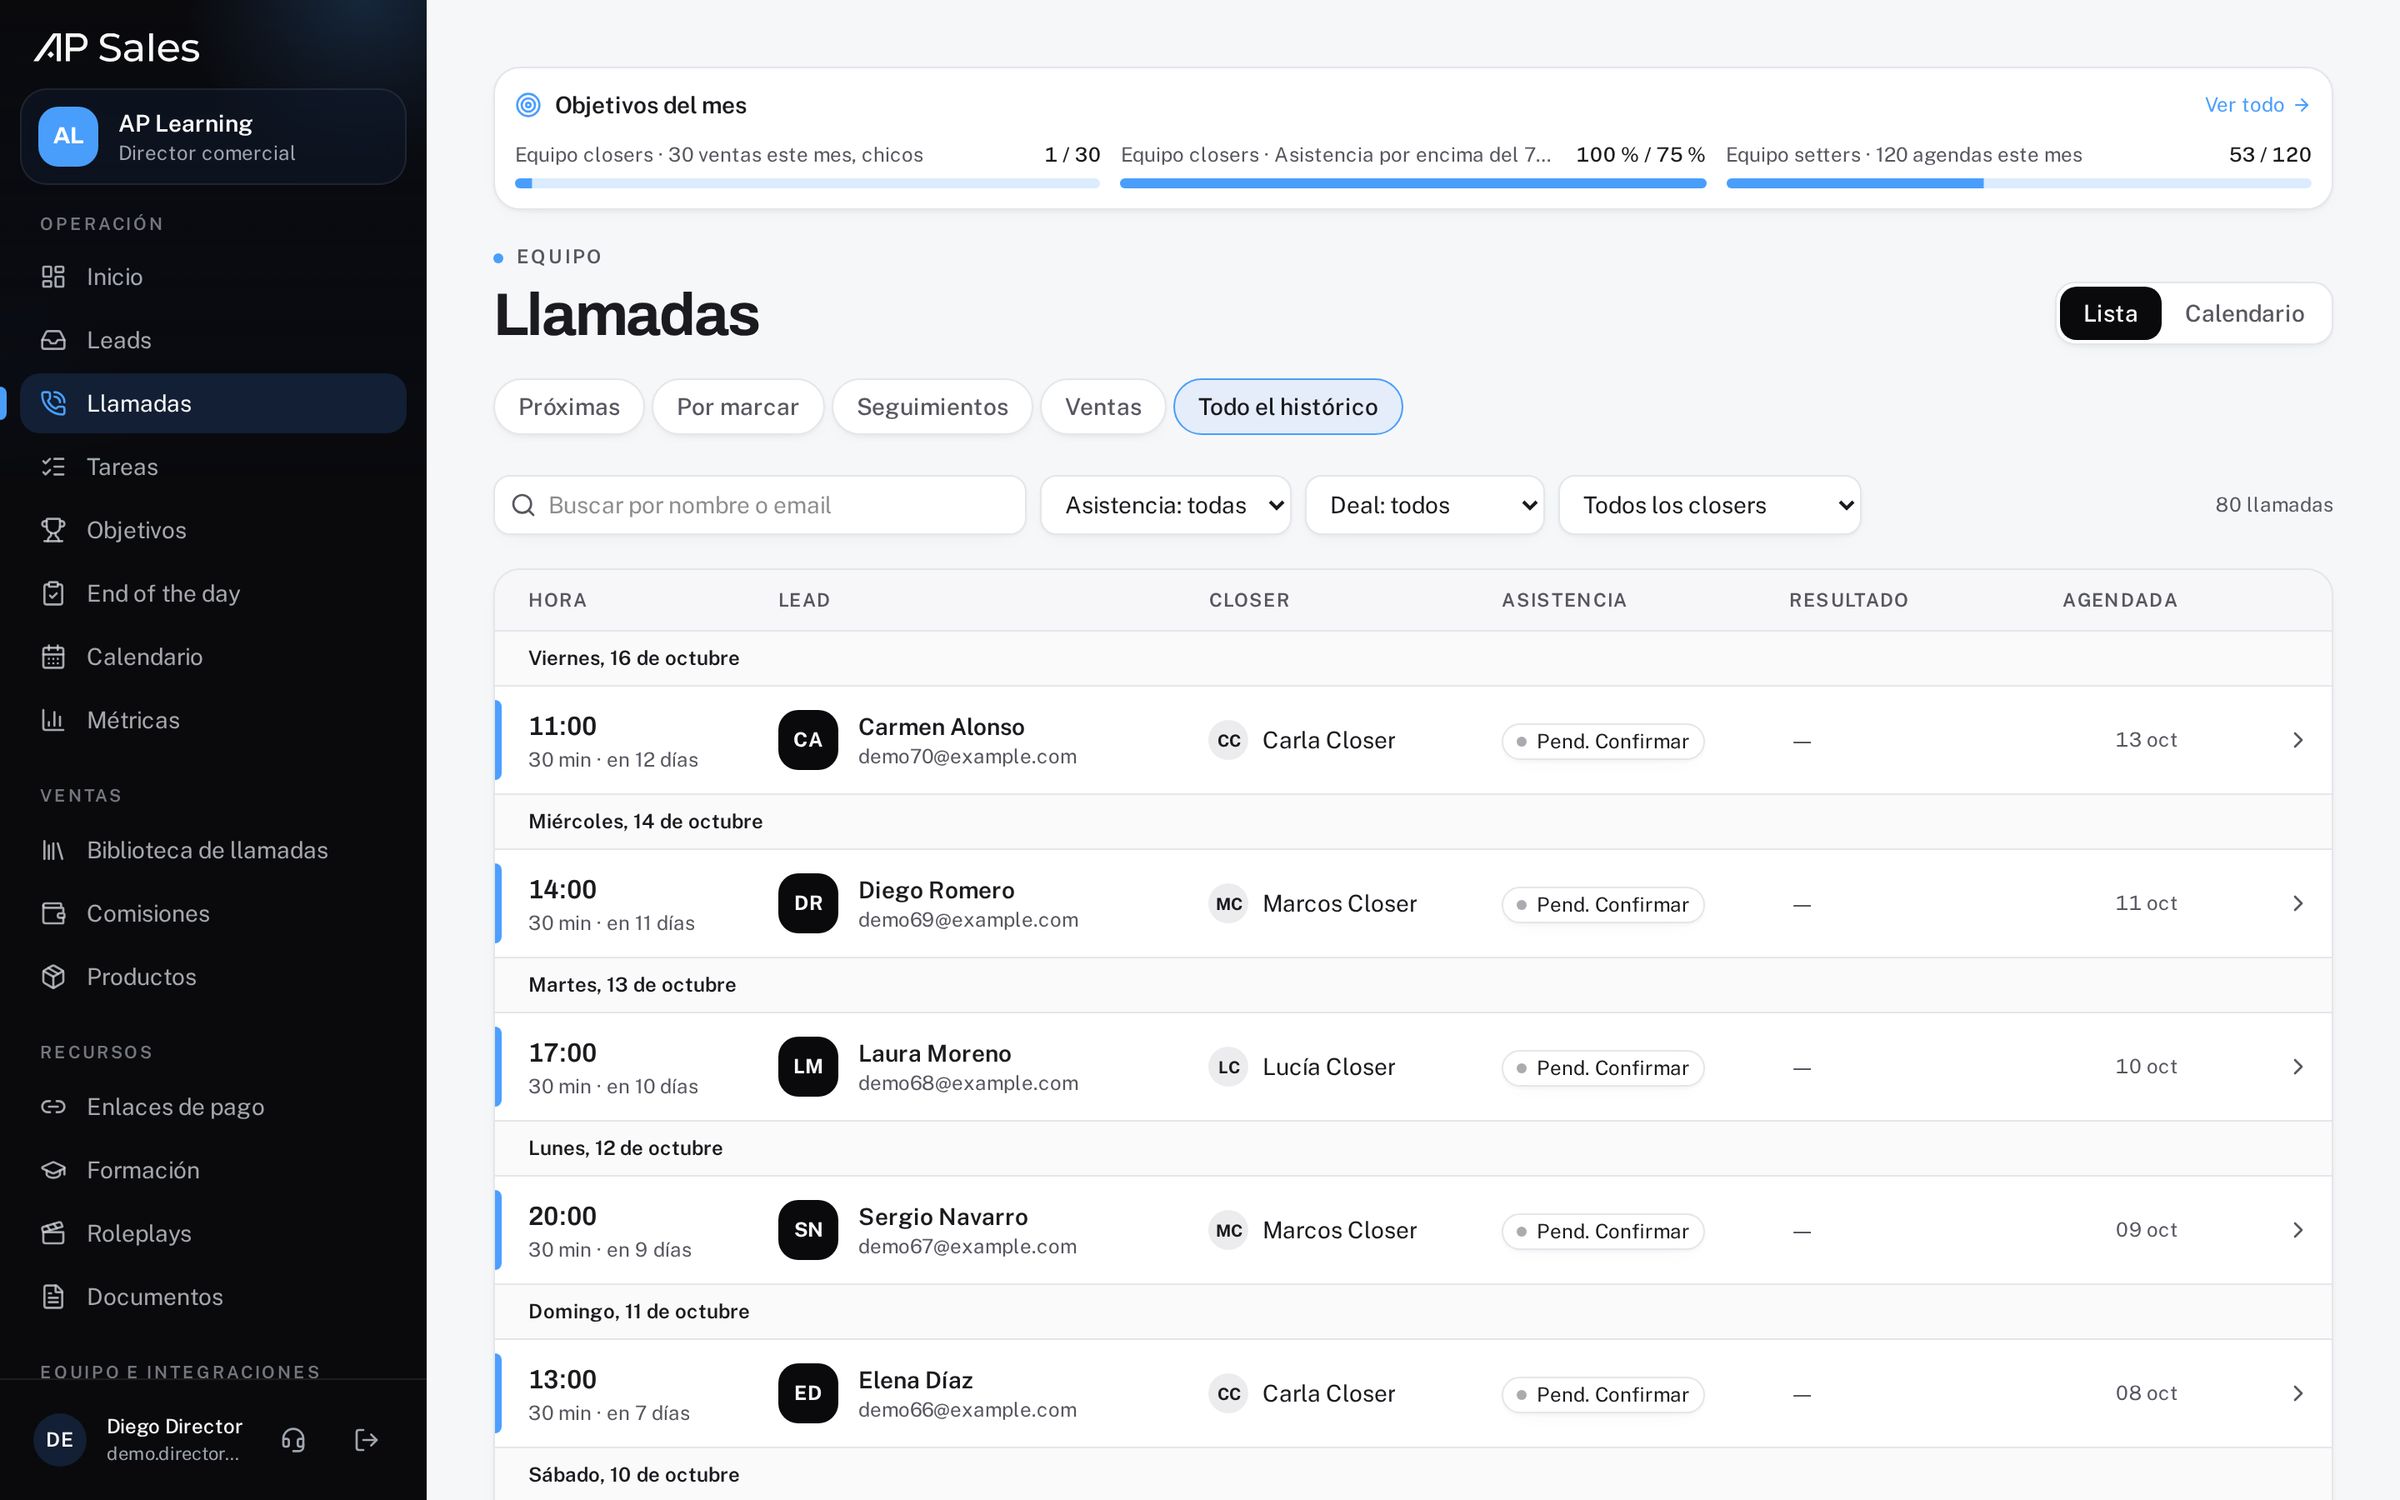This screenshot has height=1500, width=2400.
Task: Click the headset support icon
Action: coord(293,1440)
